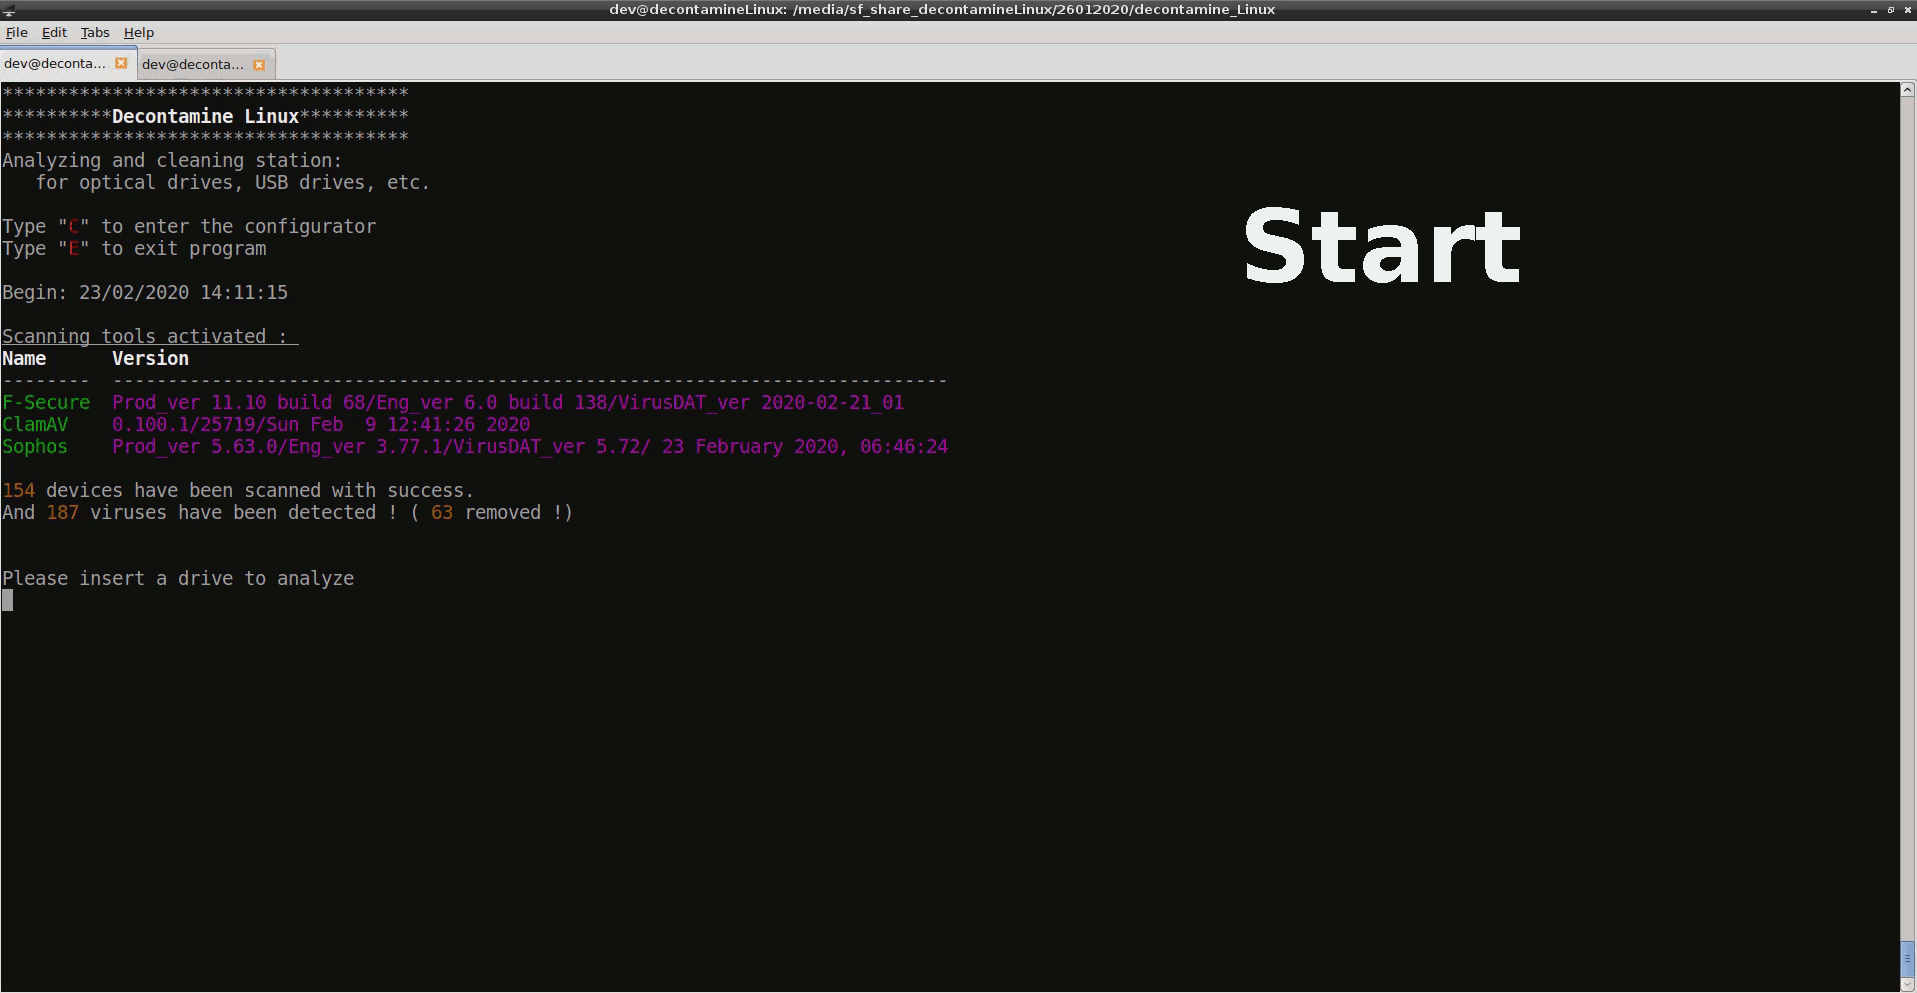1917x993 pixels.
Task: Click the F-Secure scanner name
Action: point(46,402)
